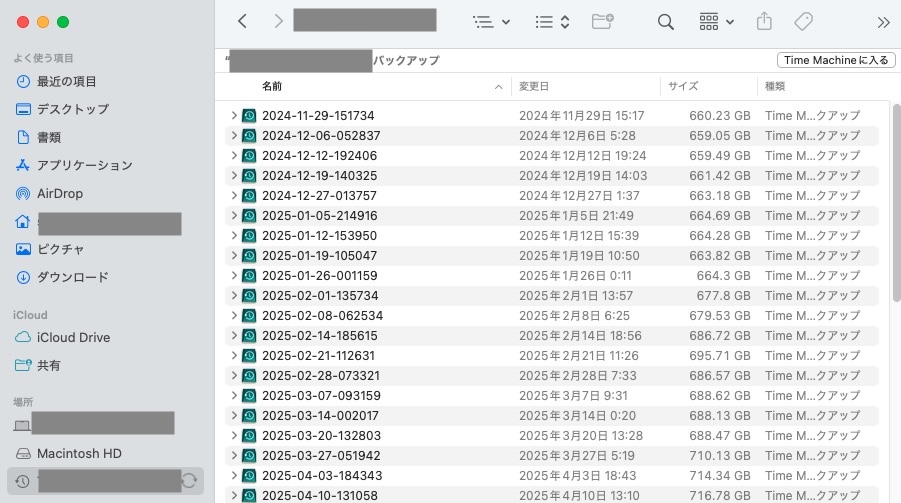
Task: Open the search magnifier in toolbar
Action: click(x=665, y=21)
